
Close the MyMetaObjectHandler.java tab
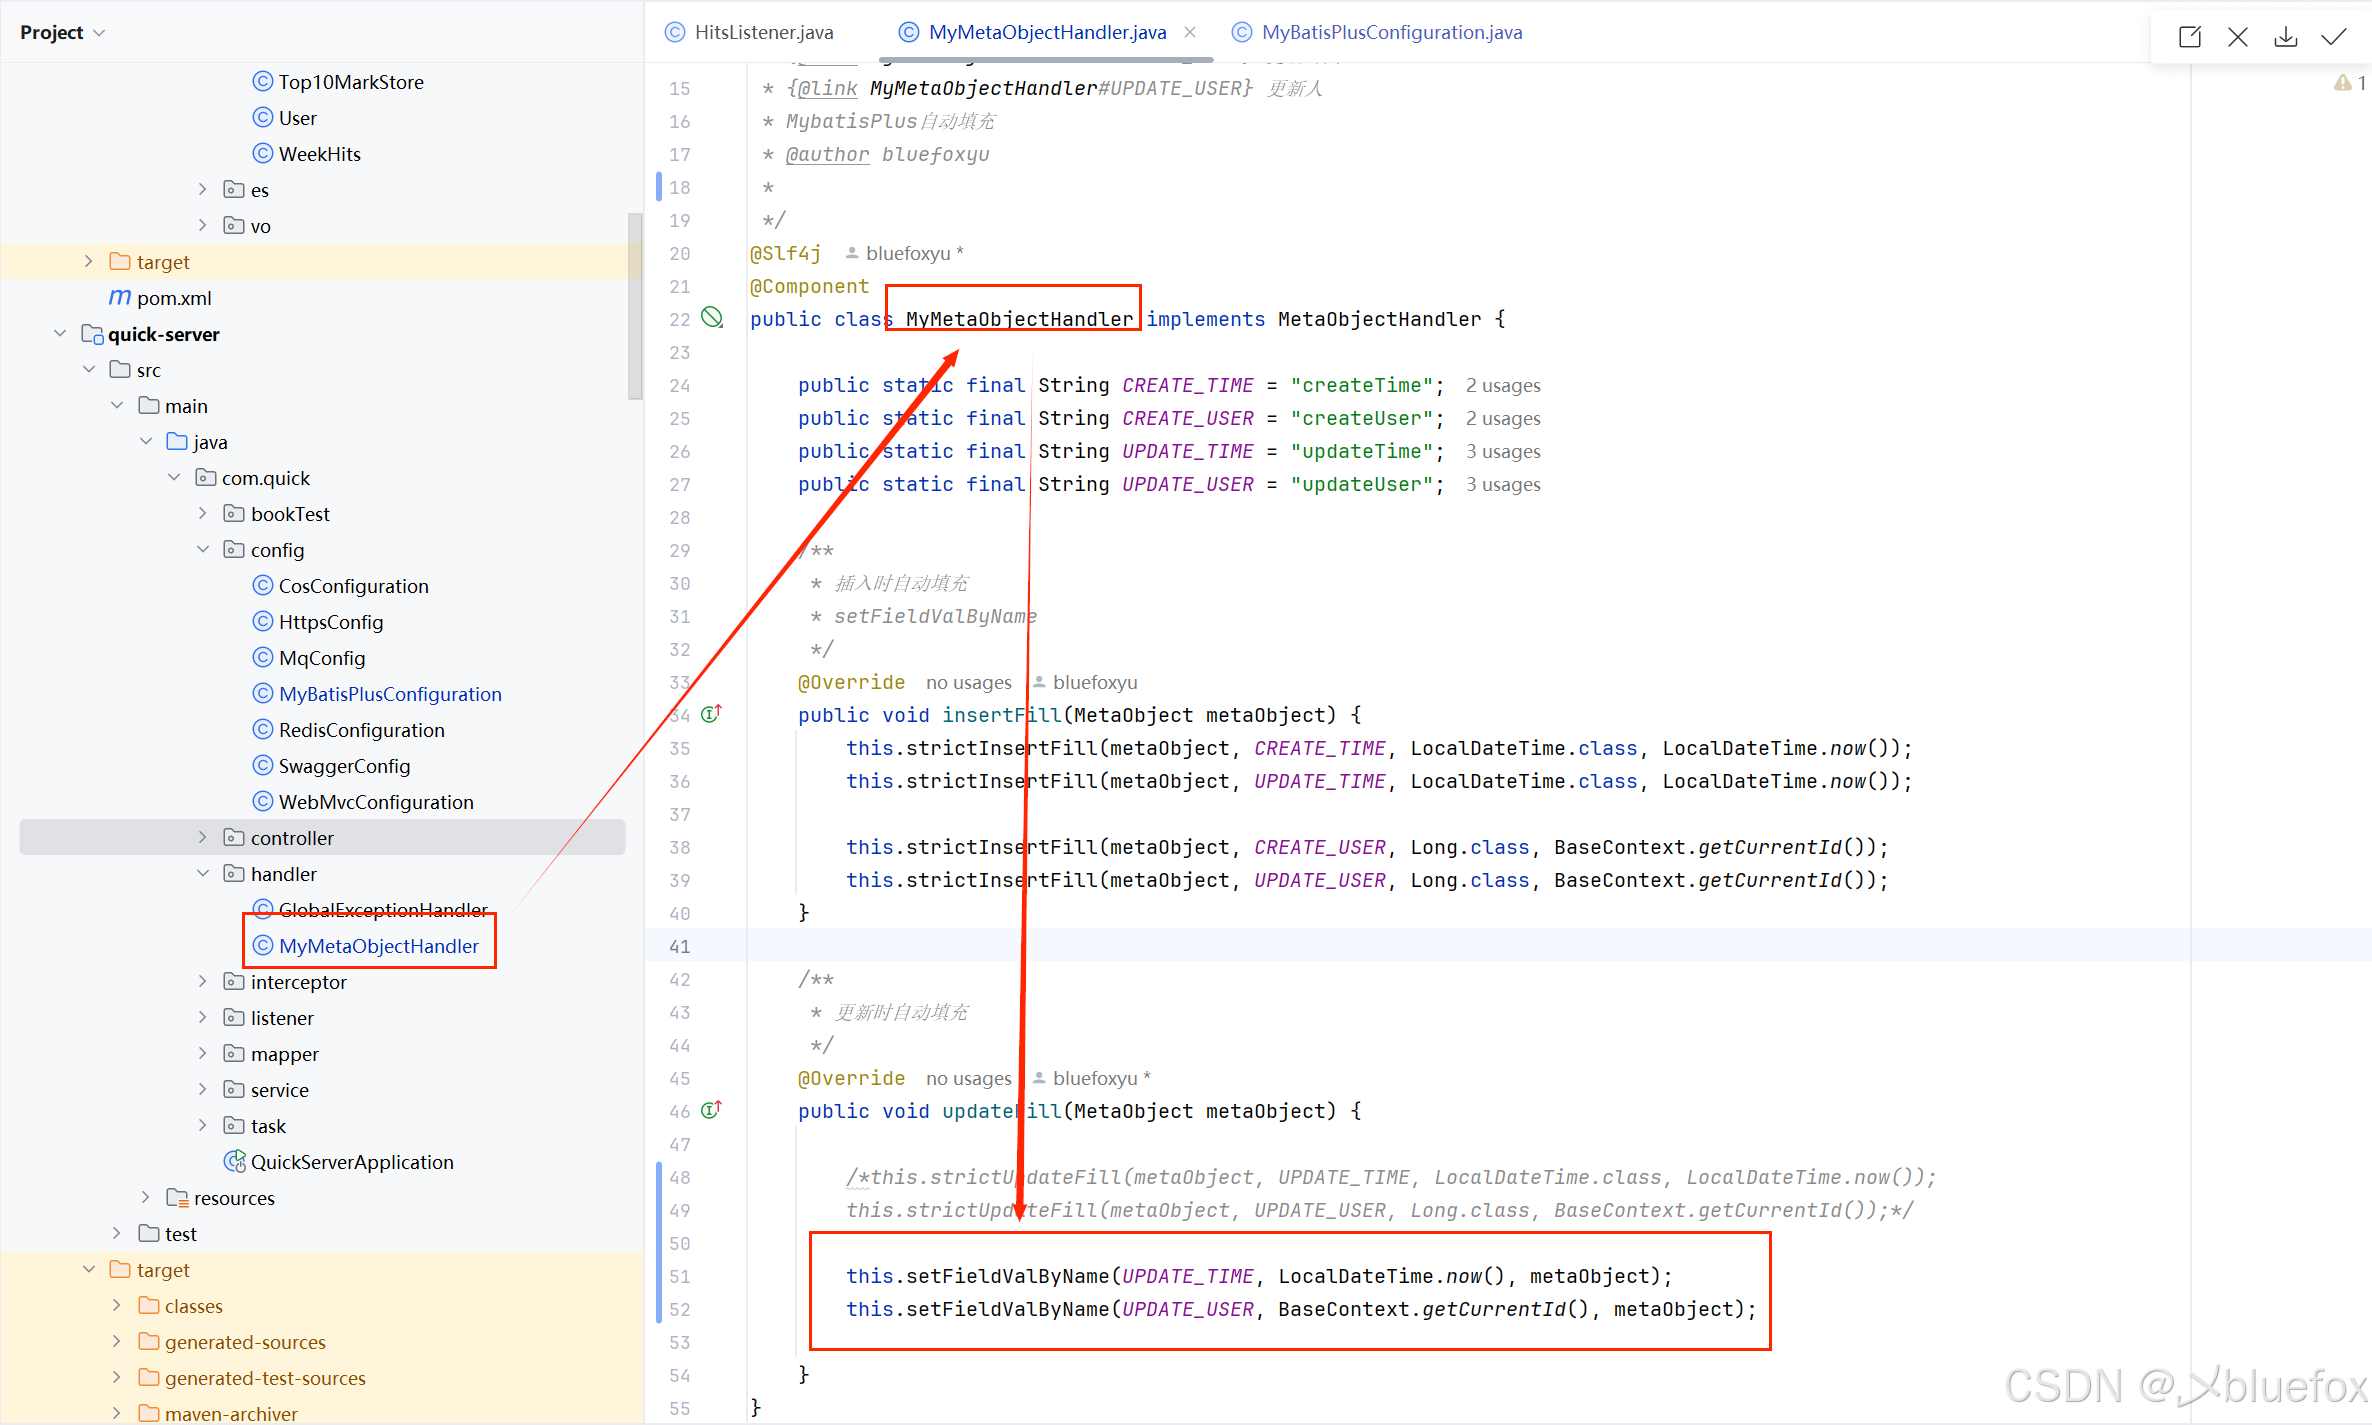[1190, 32]
